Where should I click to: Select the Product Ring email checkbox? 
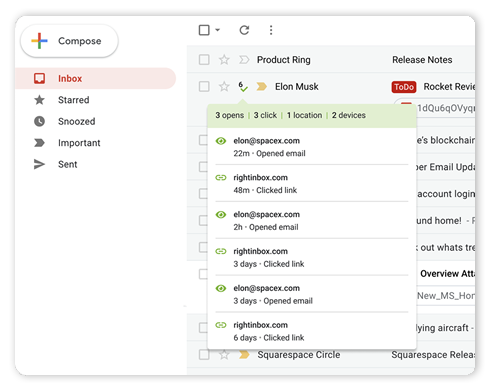204,60
